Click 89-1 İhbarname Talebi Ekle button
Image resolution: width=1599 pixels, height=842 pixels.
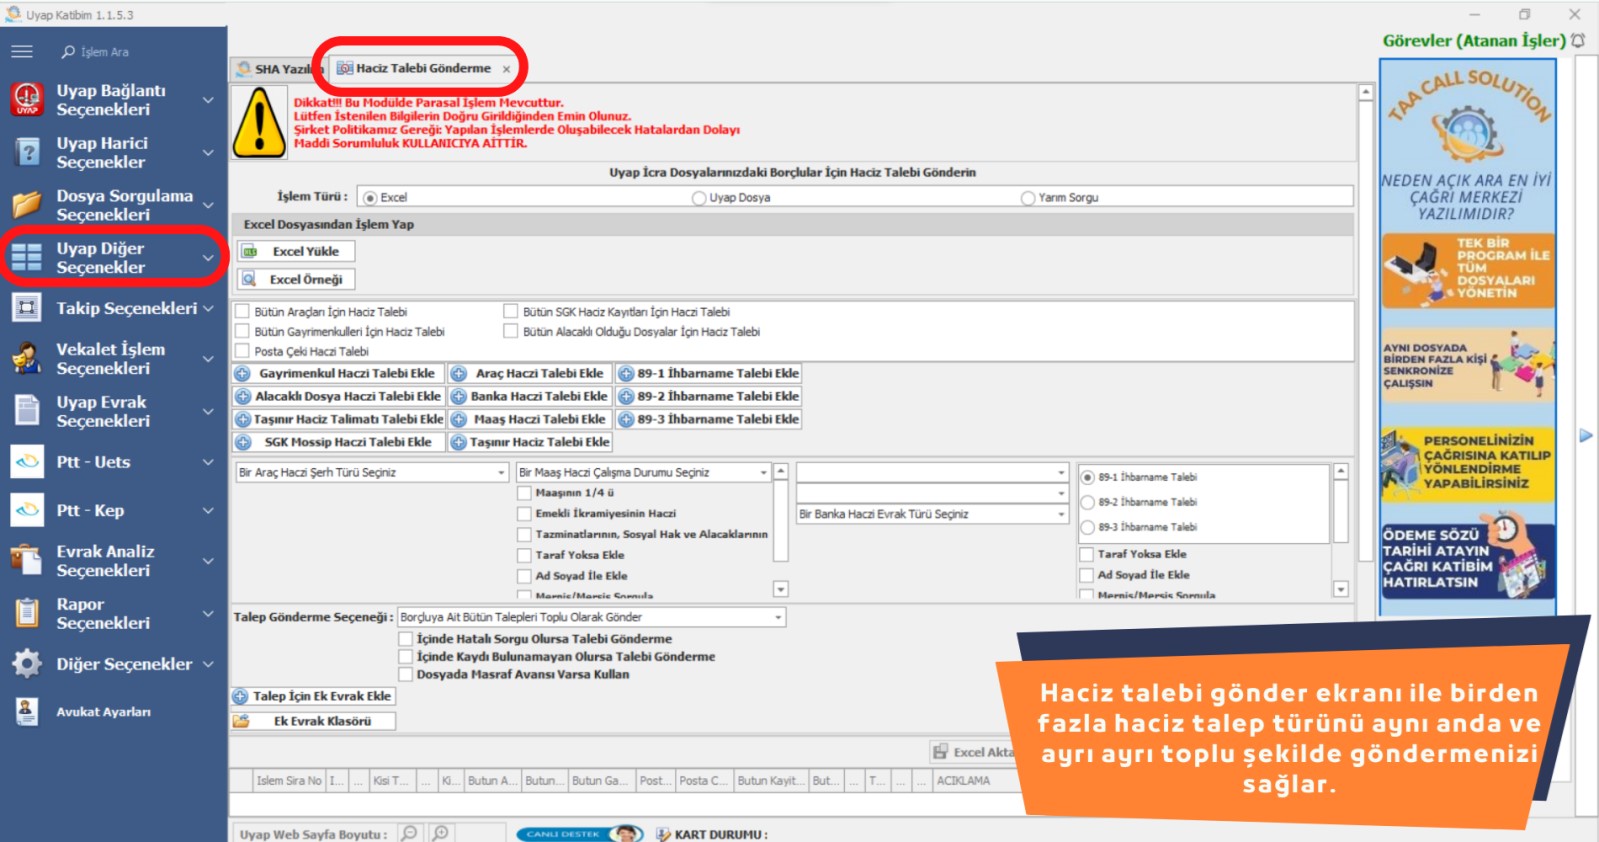[709, 373]
